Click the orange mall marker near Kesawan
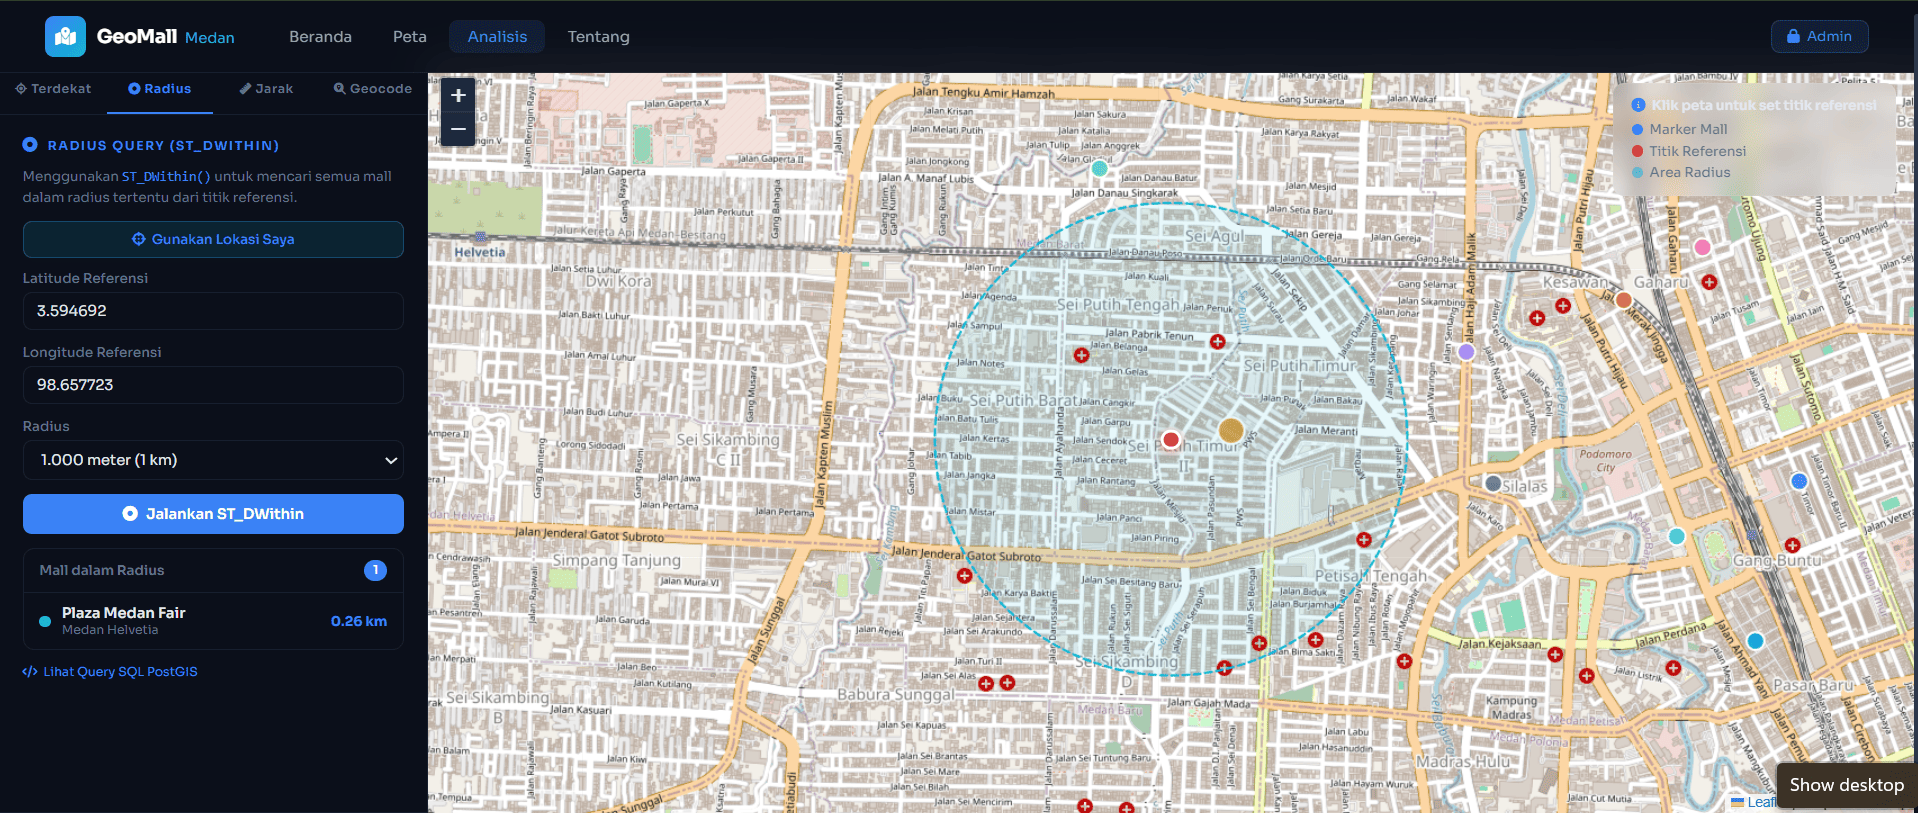The width and height of the screenshot is (1918, 813). tap(1624, 300)
